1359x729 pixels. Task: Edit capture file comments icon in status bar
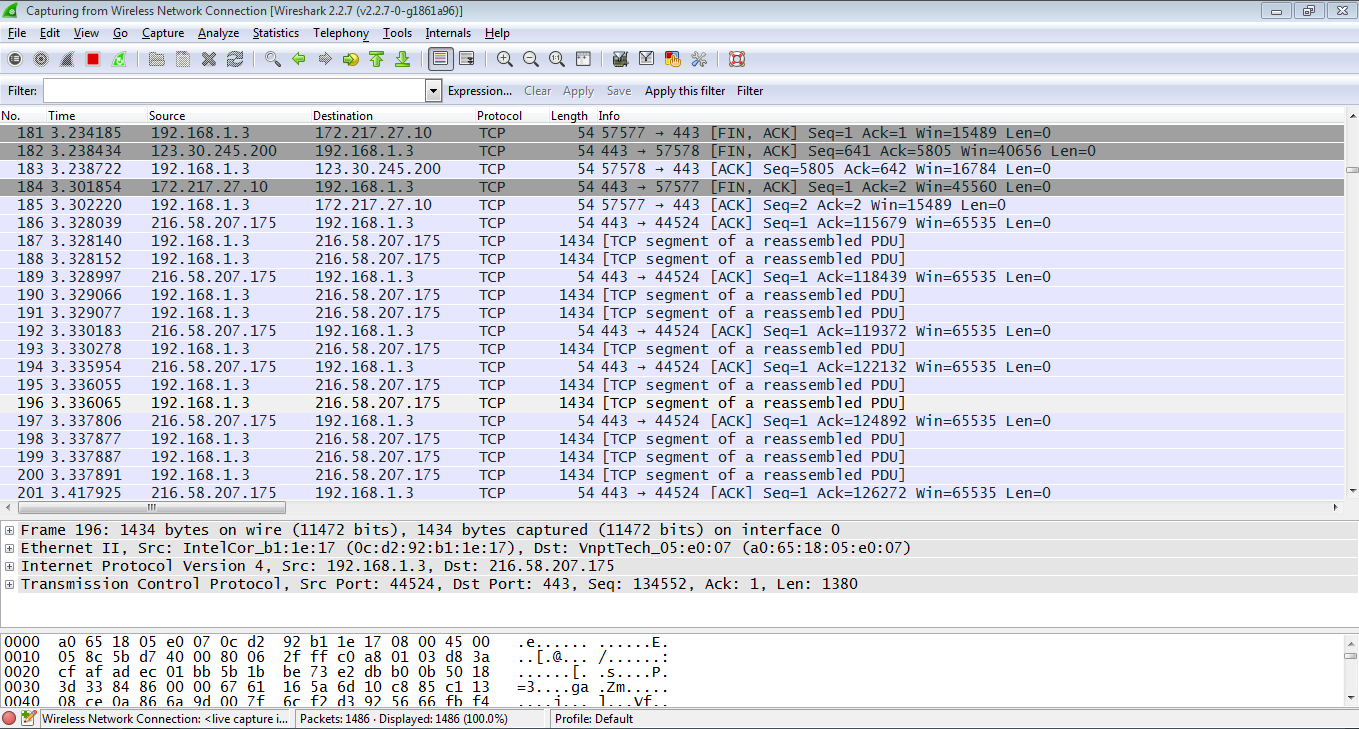[28, 718]
